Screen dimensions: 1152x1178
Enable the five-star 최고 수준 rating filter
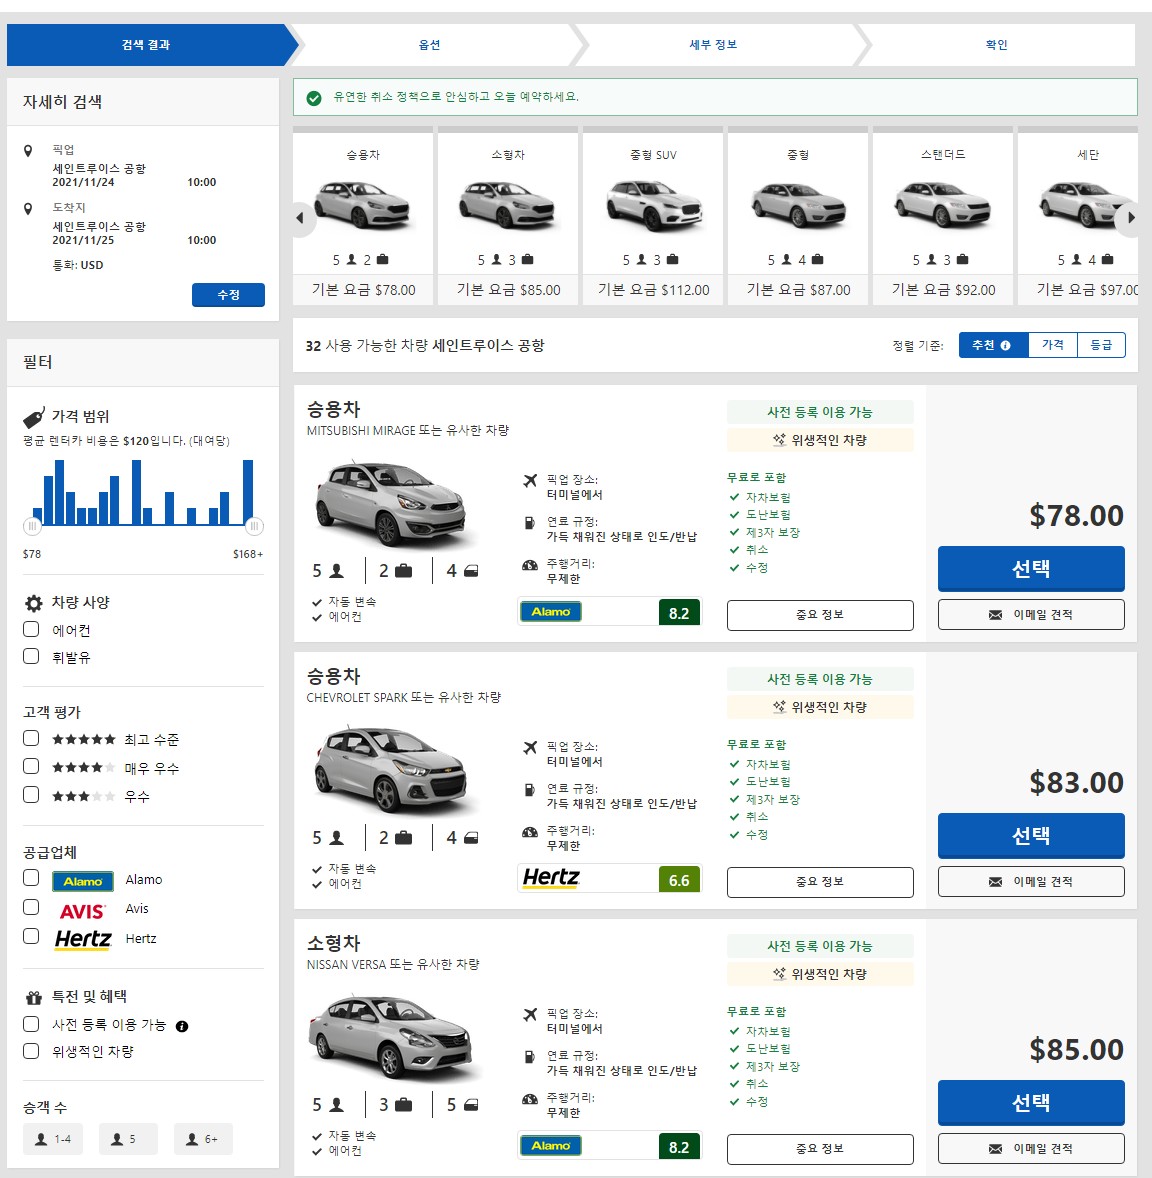31,738
